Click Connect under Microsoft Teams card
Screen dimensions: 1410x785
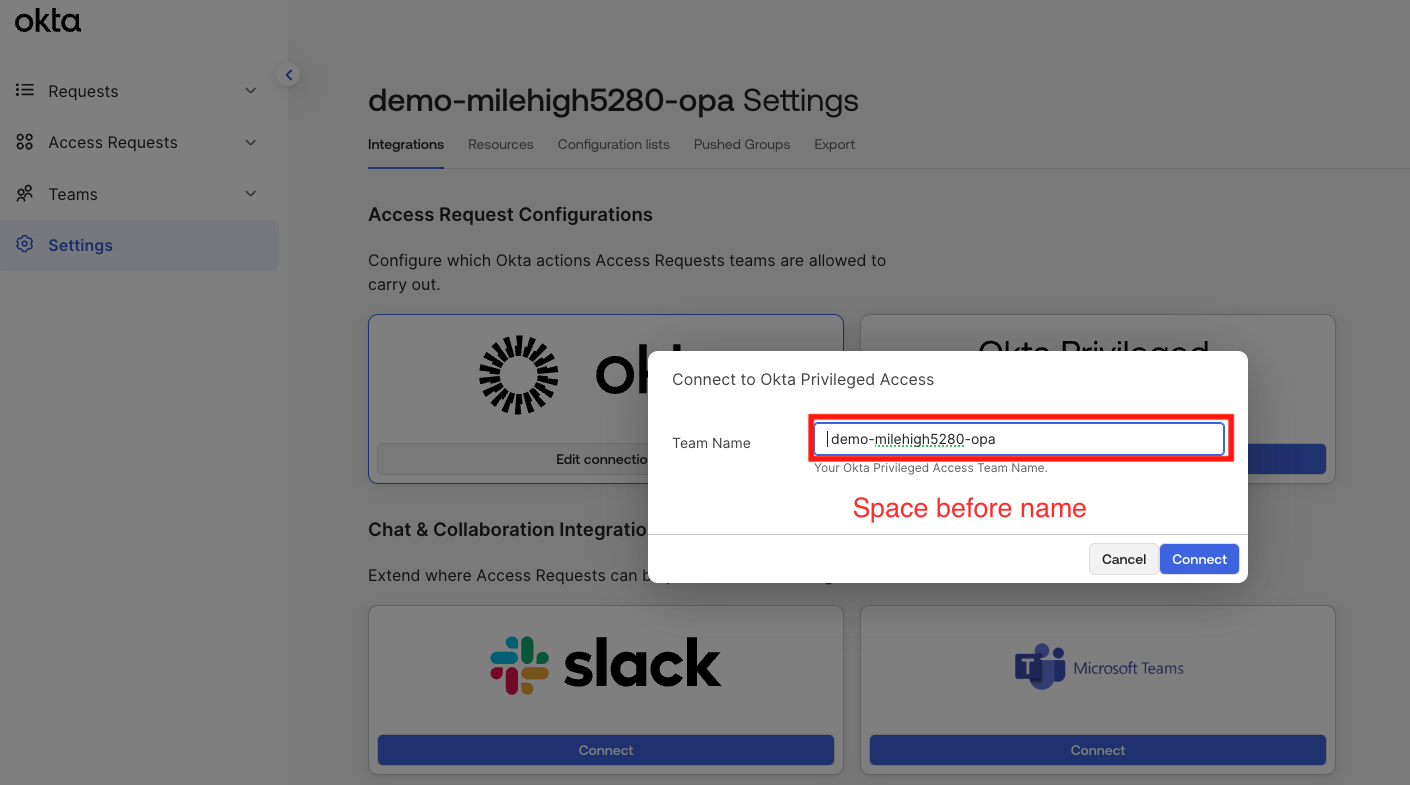click(1098, 750)
